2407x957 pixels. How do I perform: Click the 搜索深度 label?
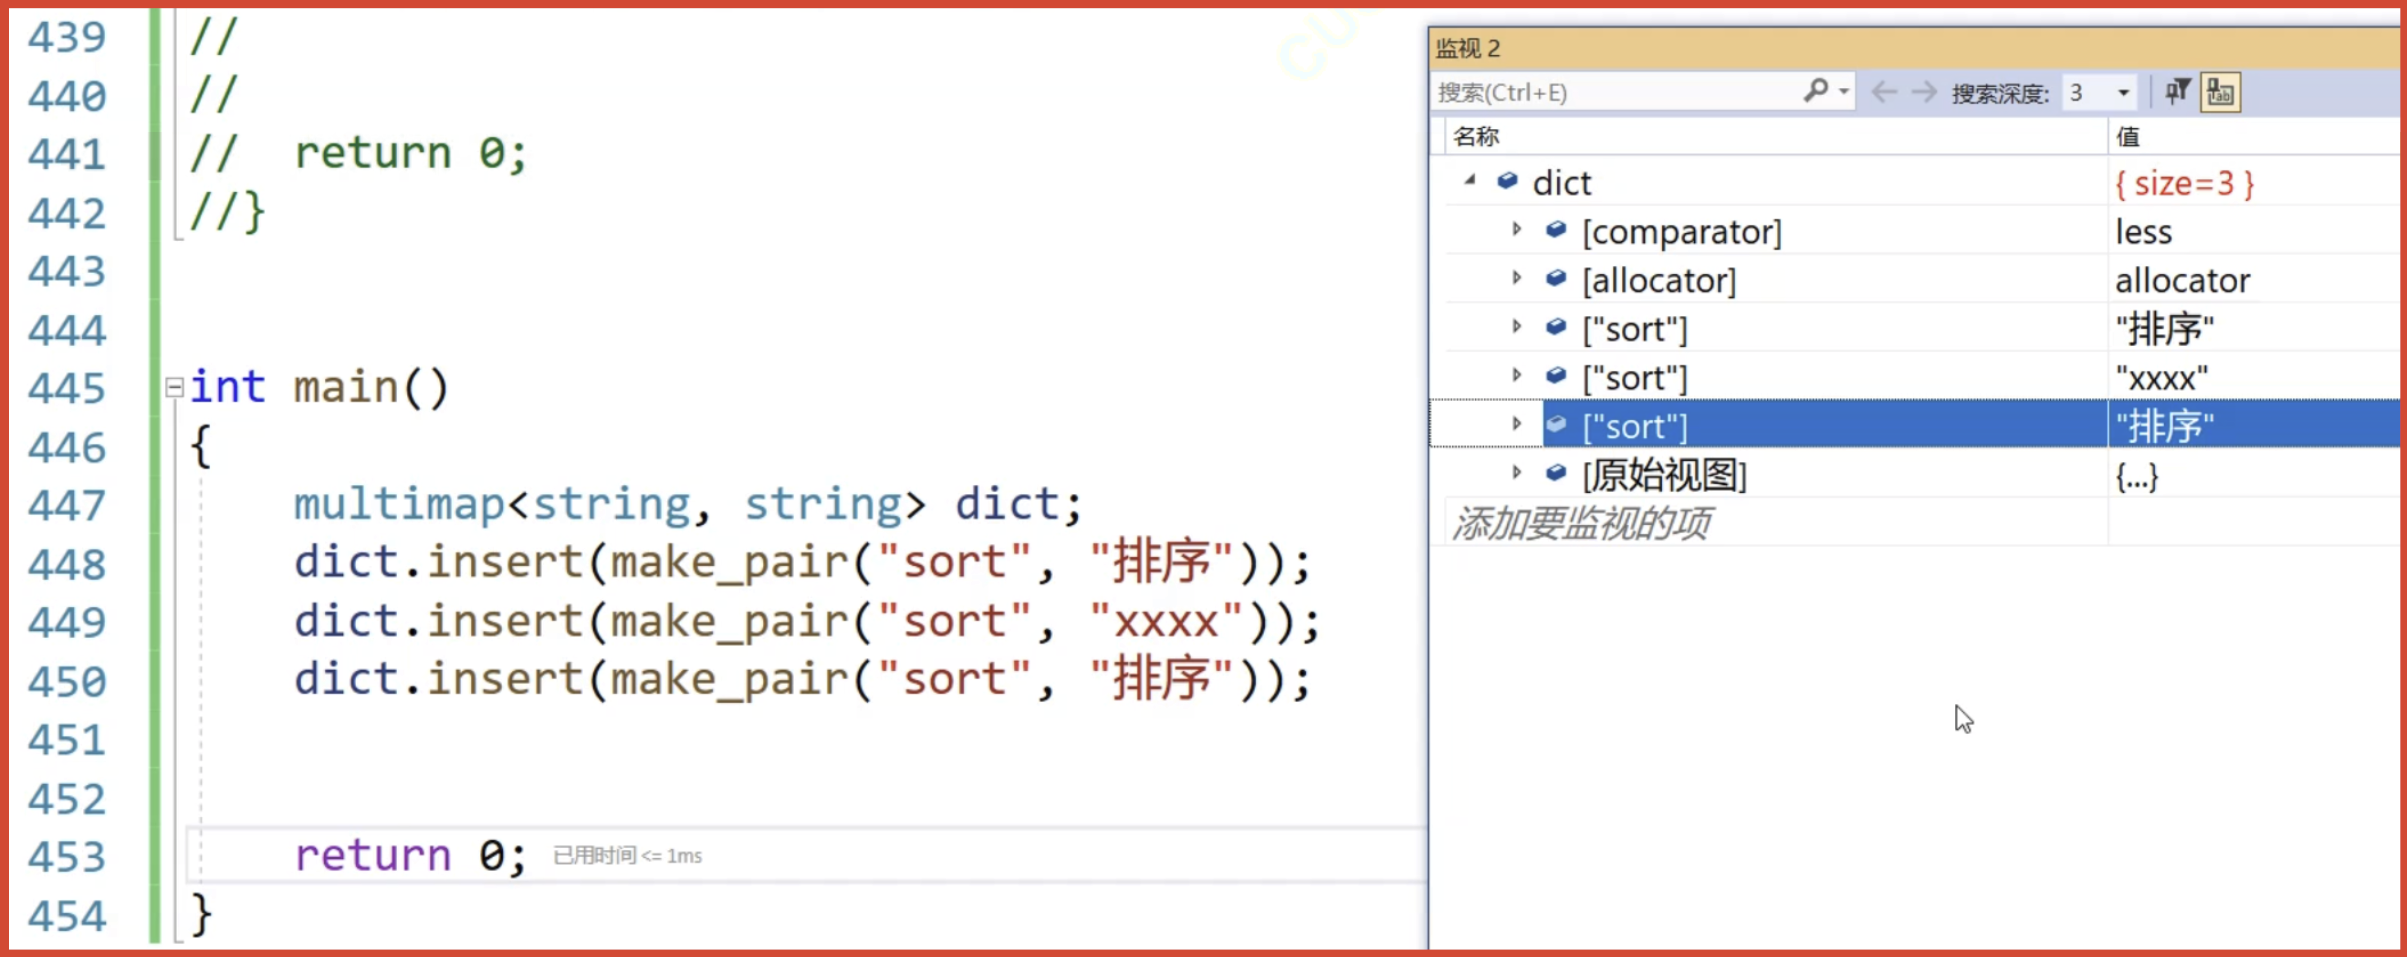tap(2000, 94)
